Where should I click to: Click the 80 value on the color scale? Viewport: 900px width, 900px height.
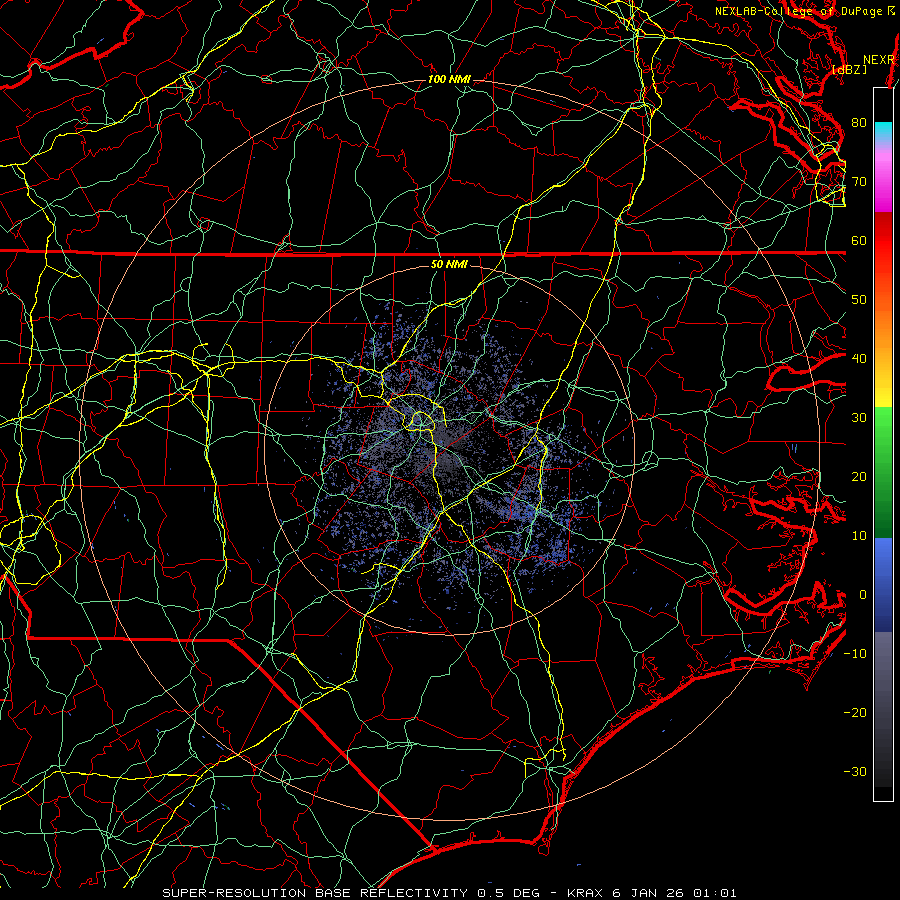[859, 122]
